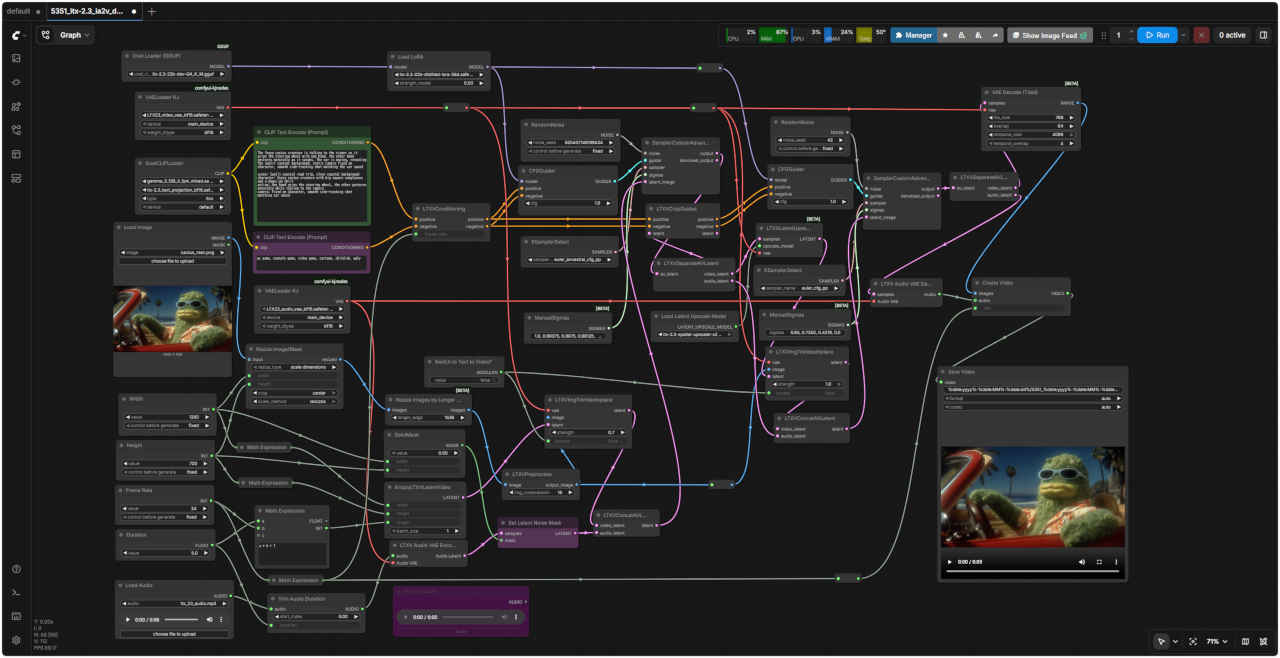Open more options on Save Video player
The height and width of the screenshot is (658, 1280).
coord(1116,562)
